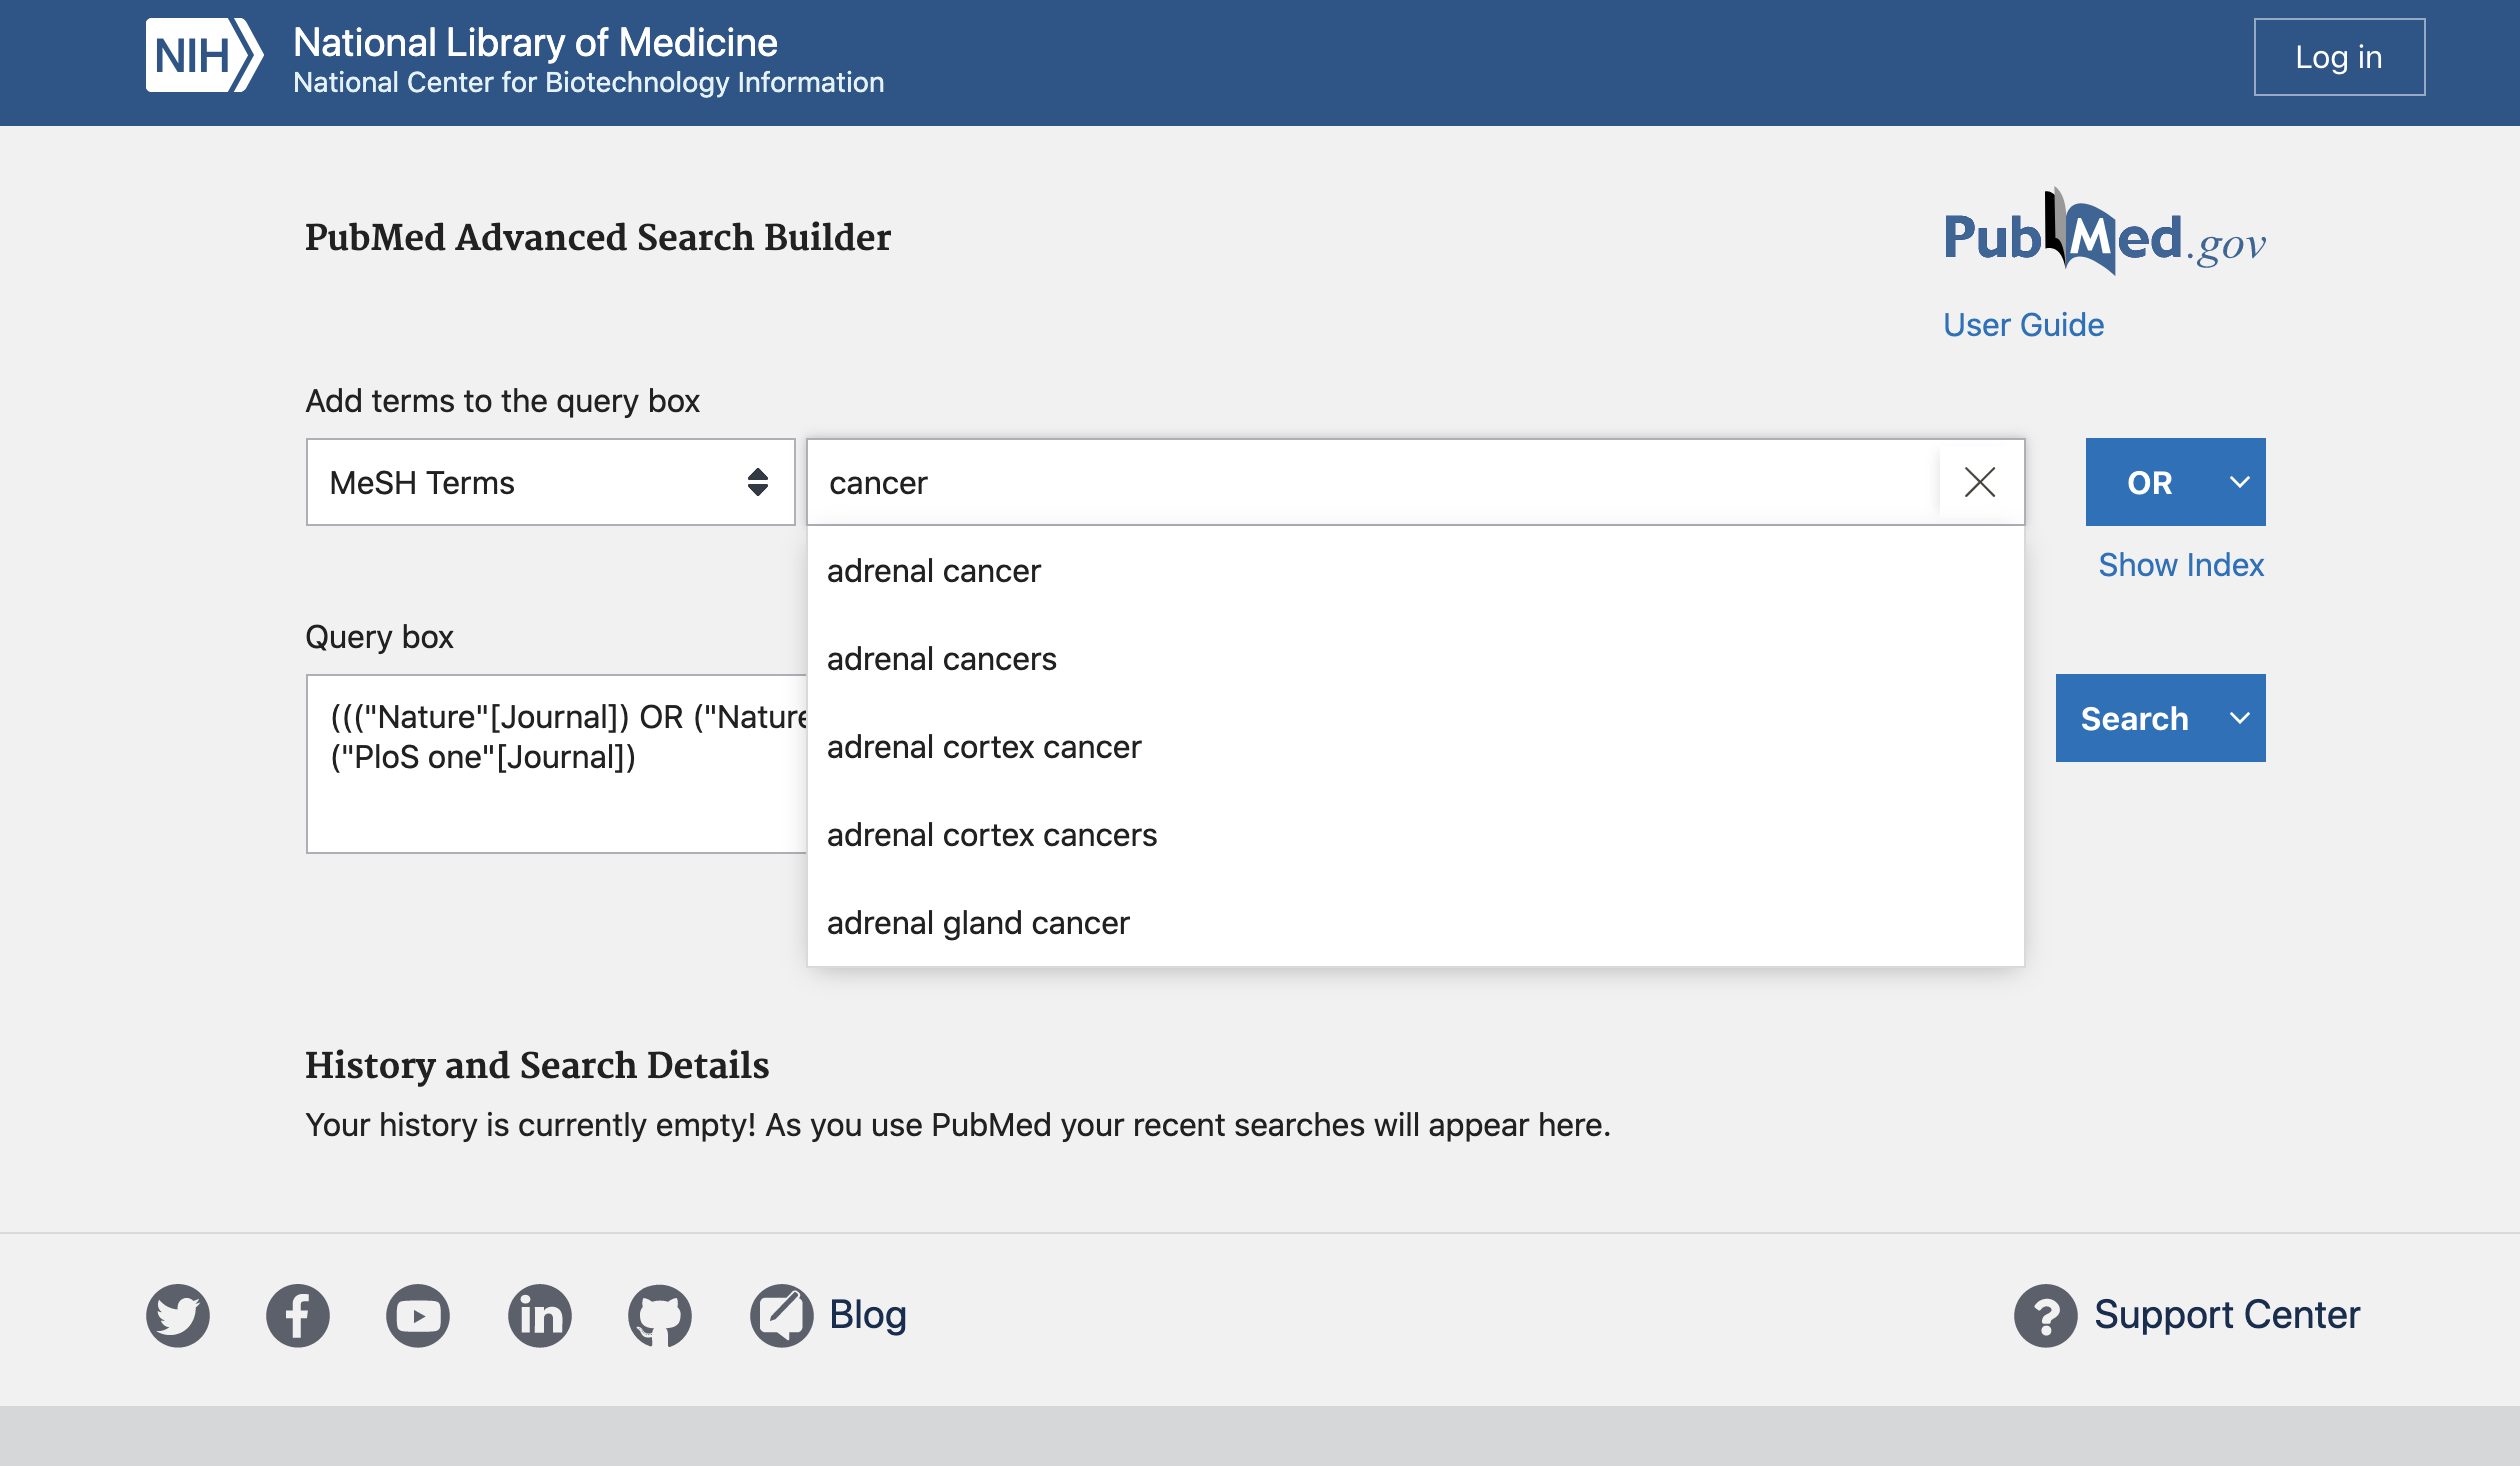
Task: Select the adrenal cancer suggestion
Action: [934, 571]
